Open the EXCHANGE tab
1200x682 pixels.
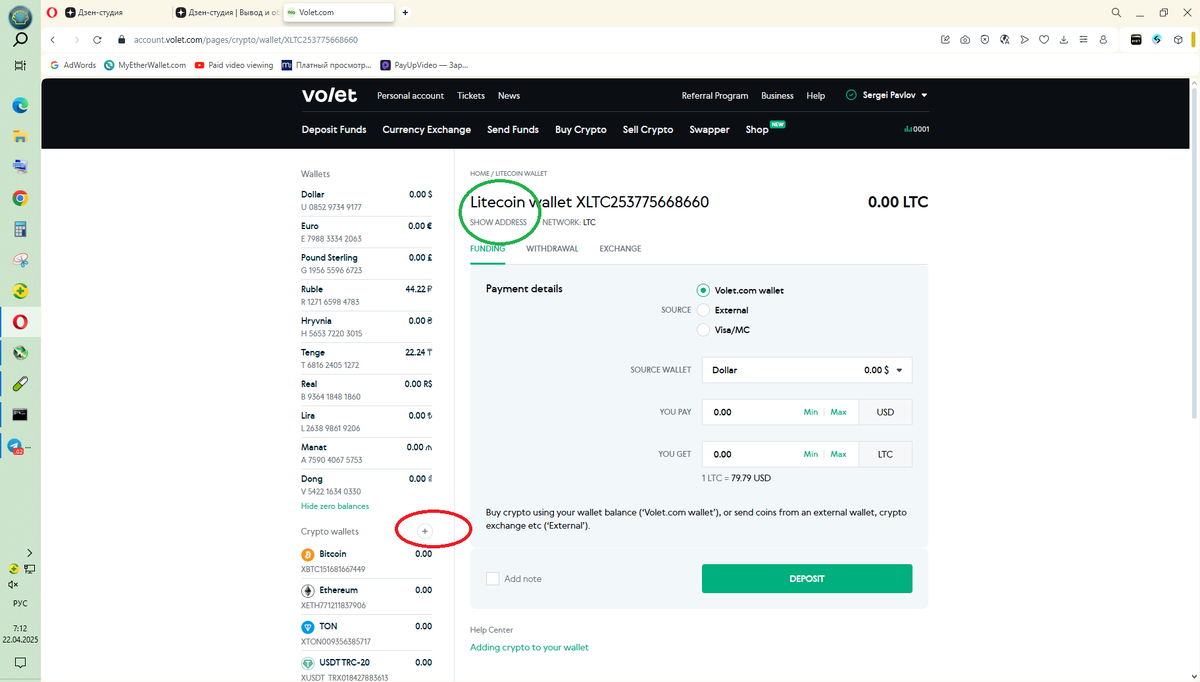[x=619, y=248]
